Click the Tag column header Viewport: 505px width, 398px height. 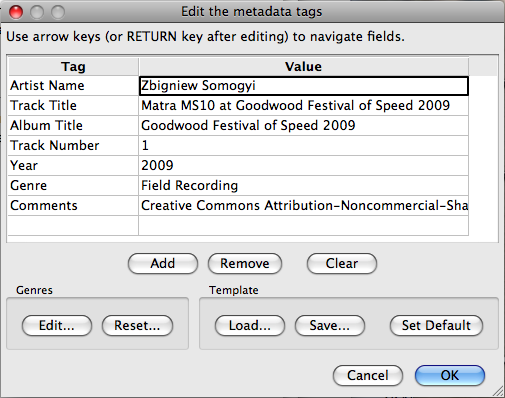click(73, 67)
